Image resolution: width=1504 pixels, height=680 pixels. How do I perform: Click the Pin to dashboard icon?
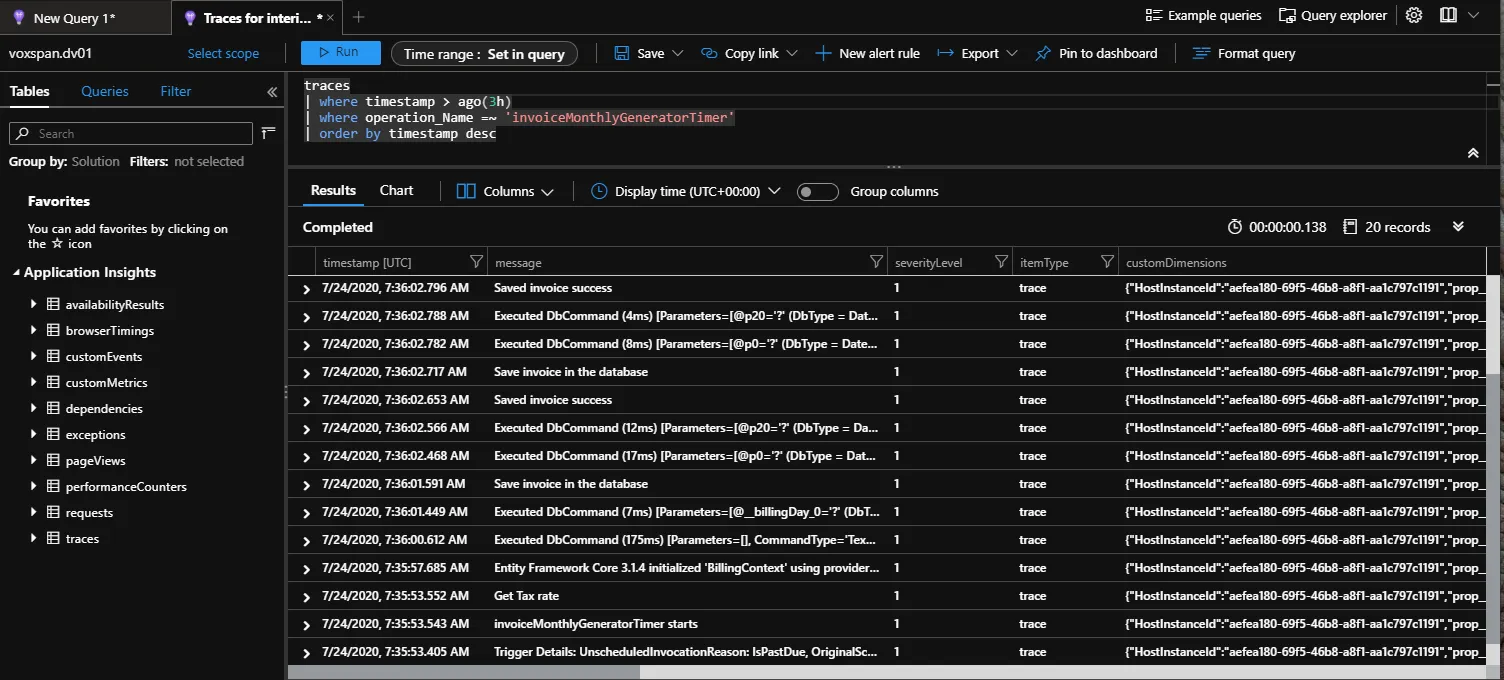(1043, 54)
